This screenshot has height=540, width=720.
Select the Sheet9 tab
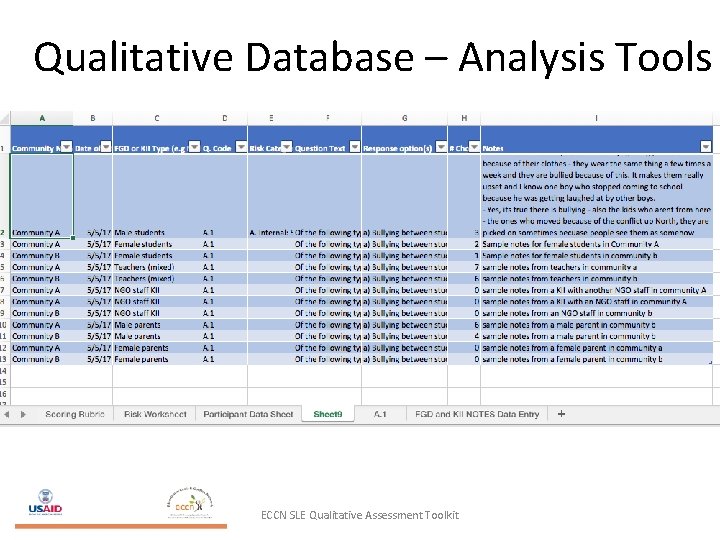pos(328,414)
